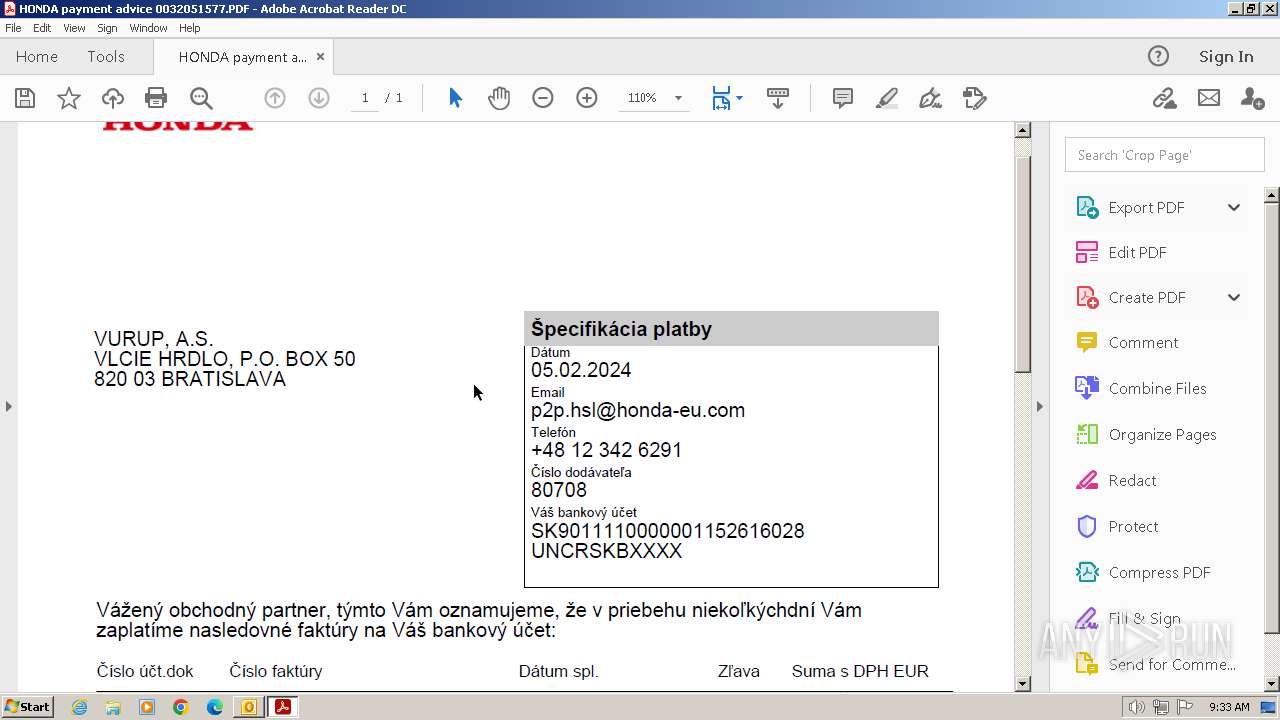Switch to the Tools tab

point(106,56)
